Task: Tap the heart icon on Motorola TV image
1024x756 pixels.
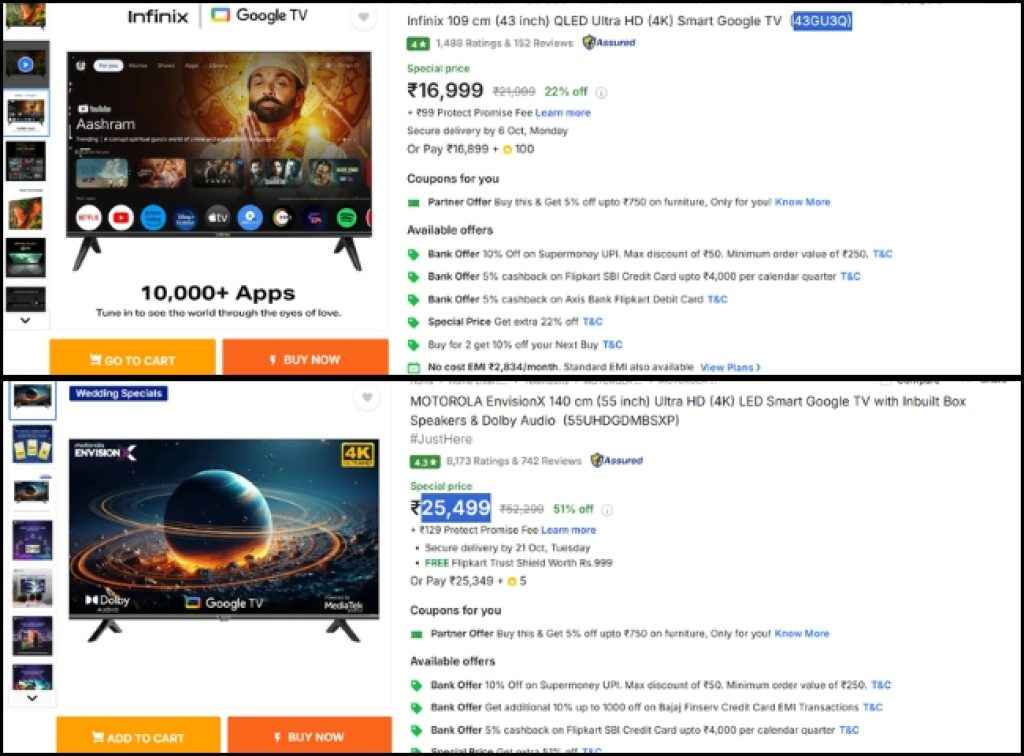Action: (x=367, y=398)
